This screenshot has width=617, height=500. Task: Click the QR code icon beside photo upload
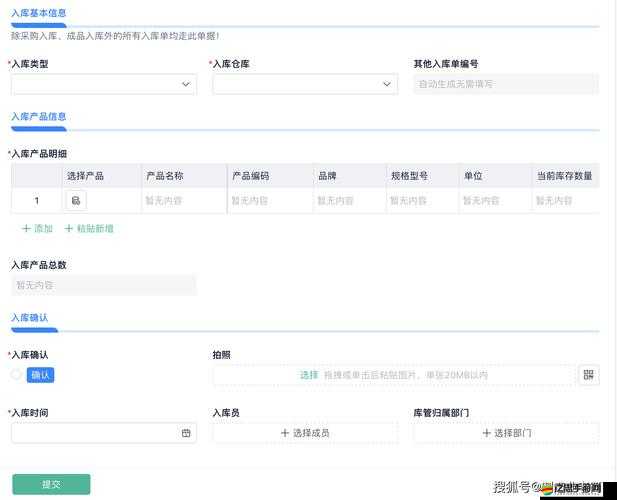pyautogui.click(x=589, y=375)
